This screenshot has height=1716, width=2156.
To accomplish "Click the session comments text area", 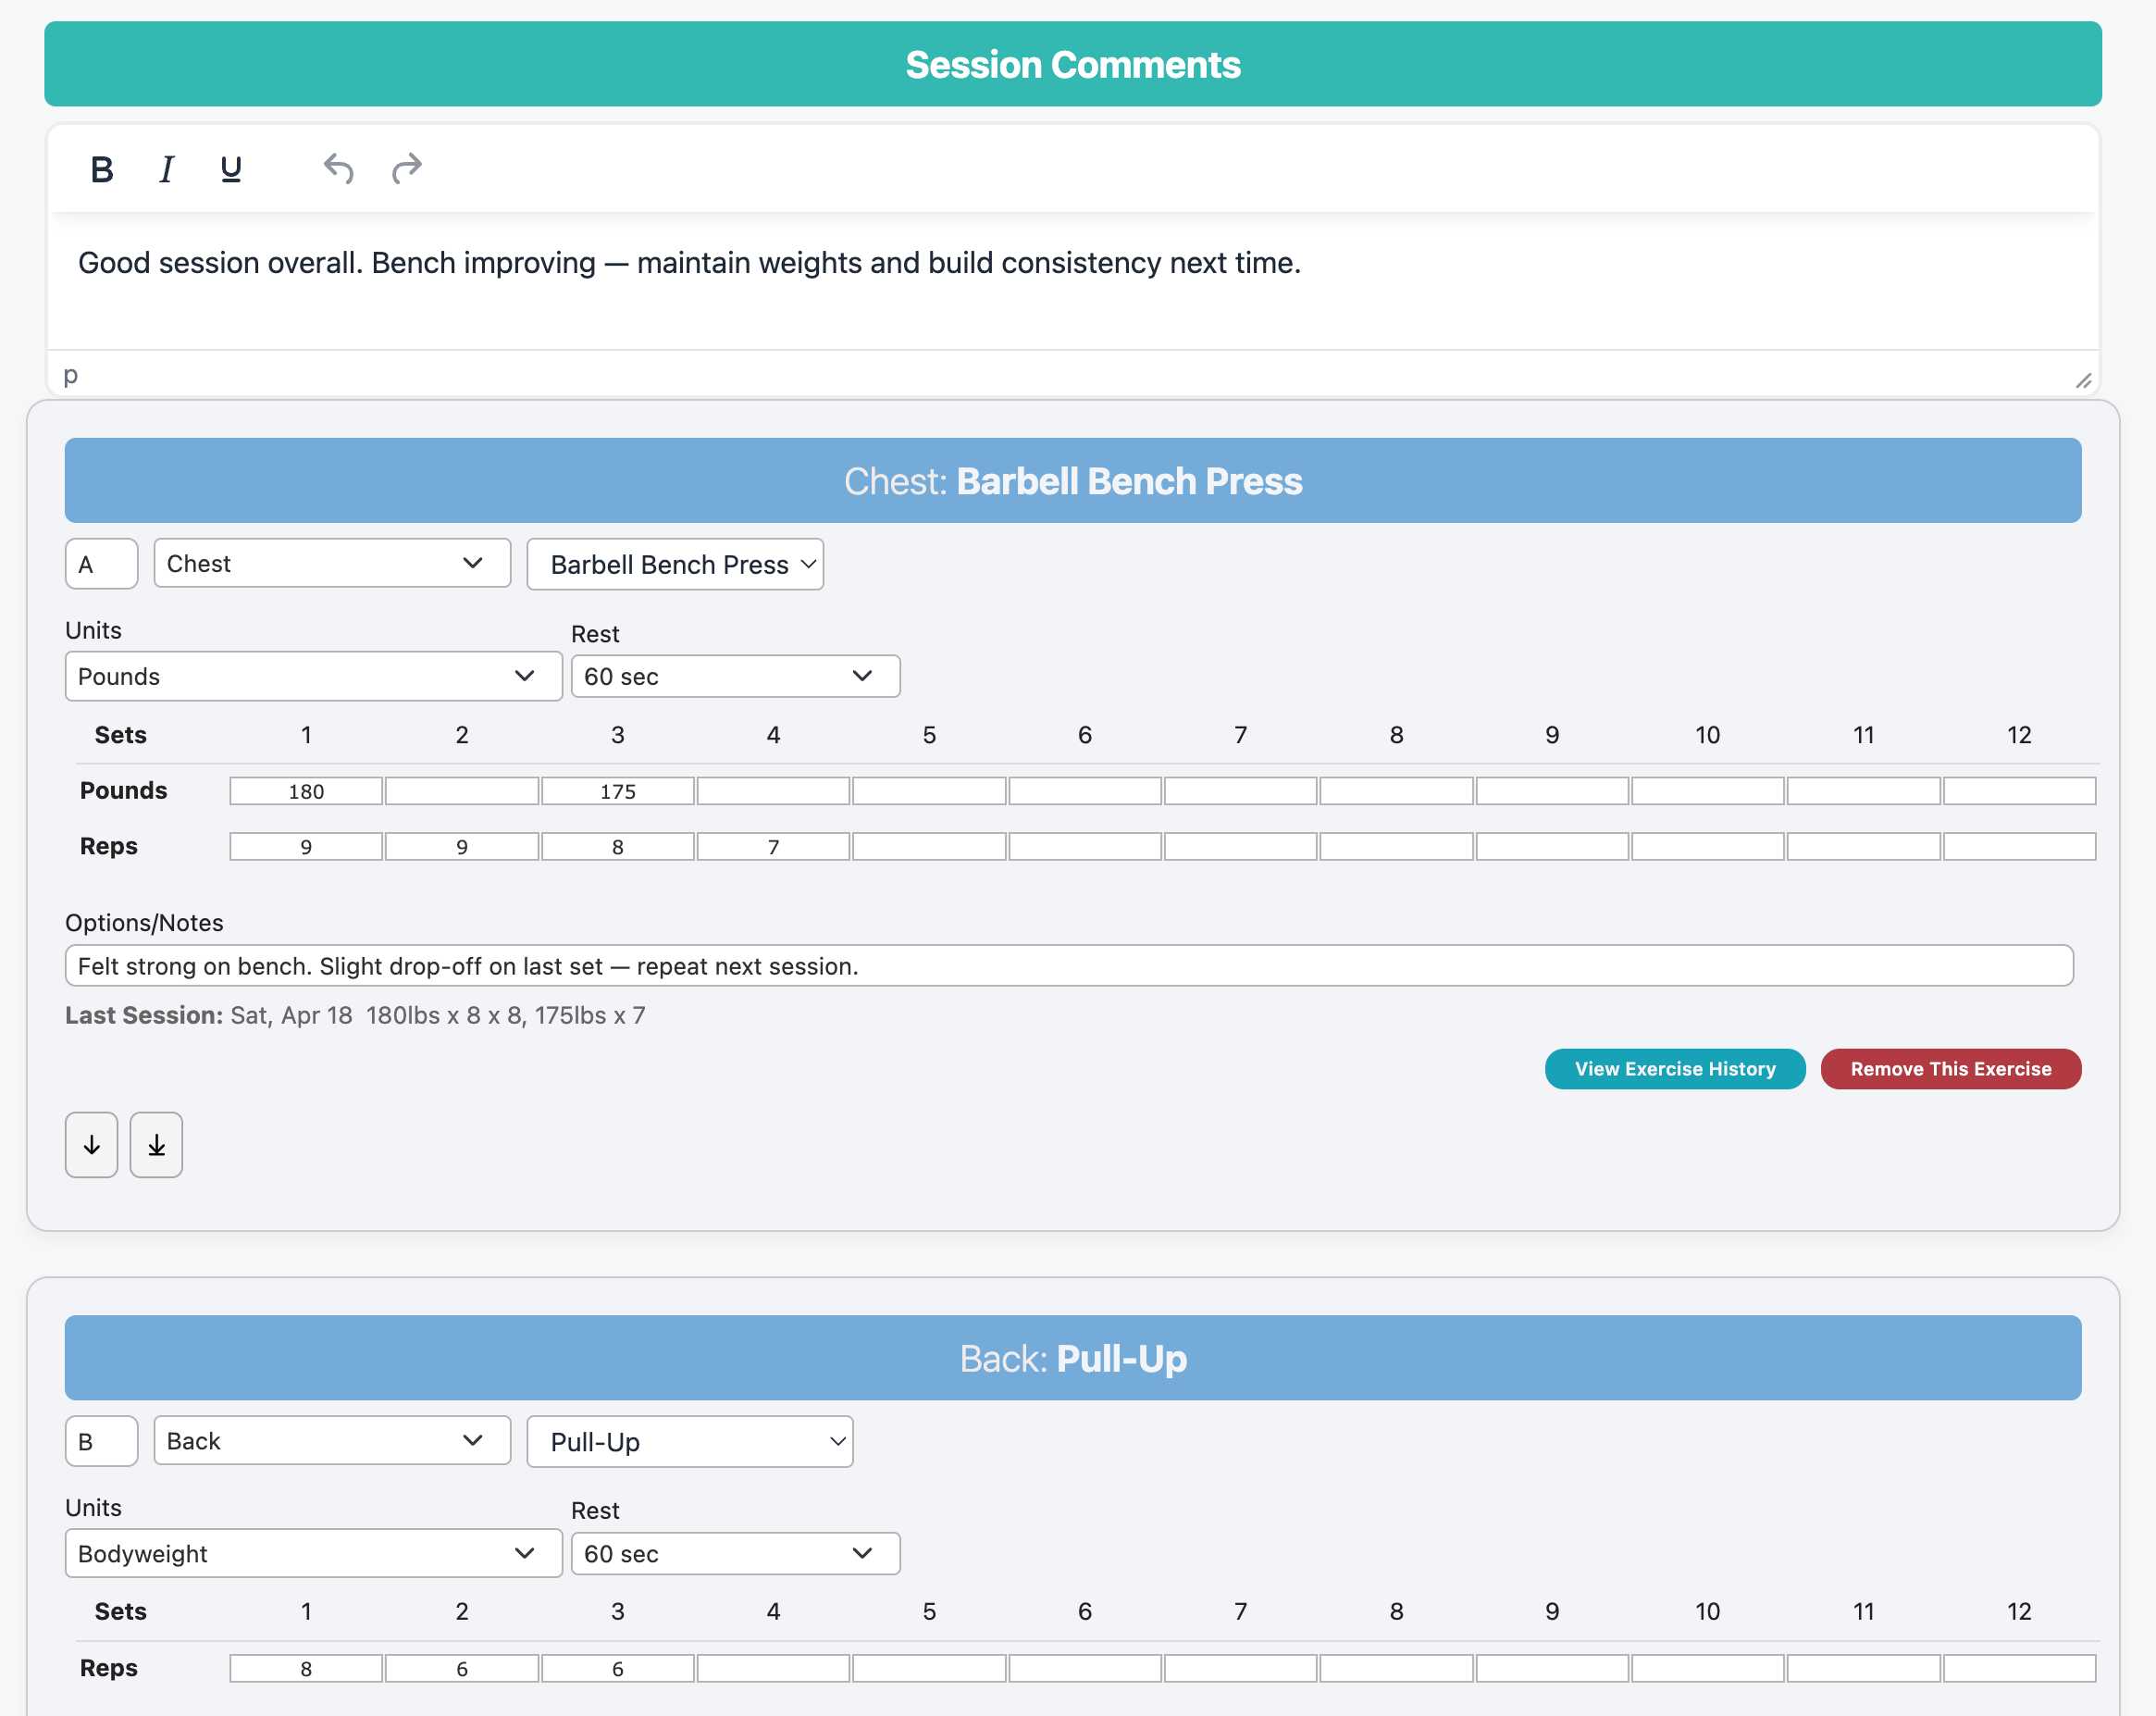I will coord(1072,280).
